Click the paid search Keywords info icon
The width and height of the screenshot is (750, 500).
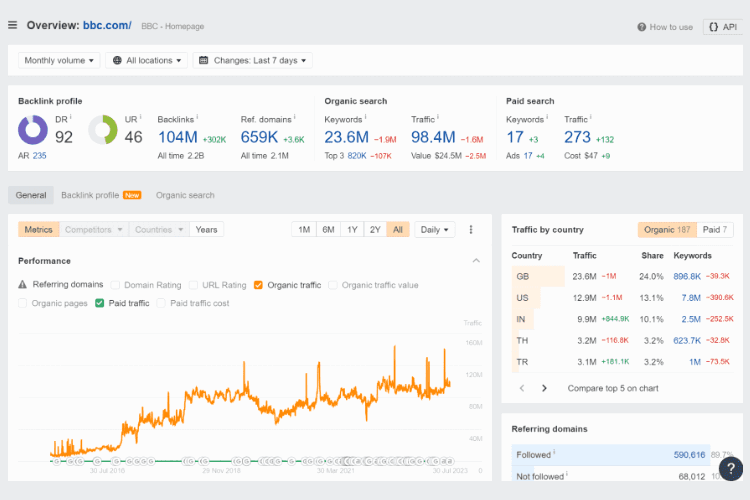547,116
